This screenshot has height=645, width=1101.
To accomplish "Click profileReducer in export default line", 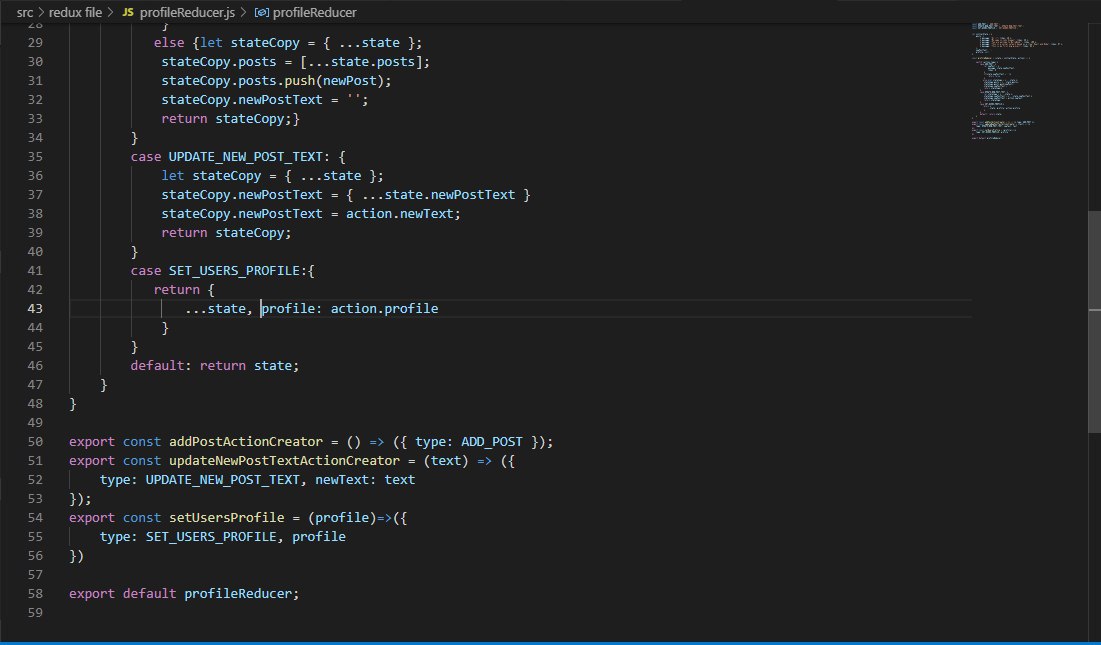I will point(238,593).
